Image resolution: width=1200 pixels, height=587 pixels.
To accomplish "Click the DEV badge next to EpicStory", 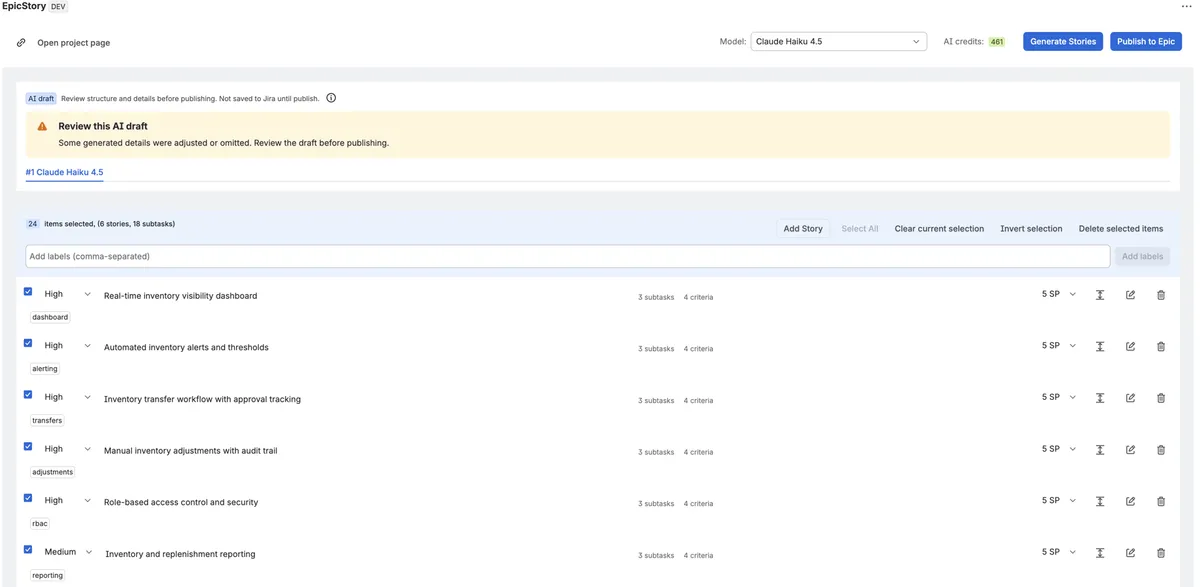I will point(58,6).
